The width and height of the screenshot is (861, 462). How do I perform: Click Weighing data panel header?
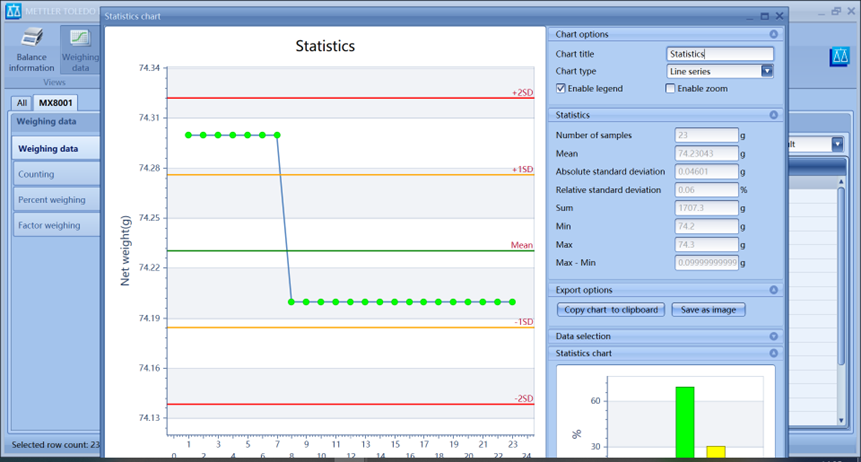(x=55, y=121)
